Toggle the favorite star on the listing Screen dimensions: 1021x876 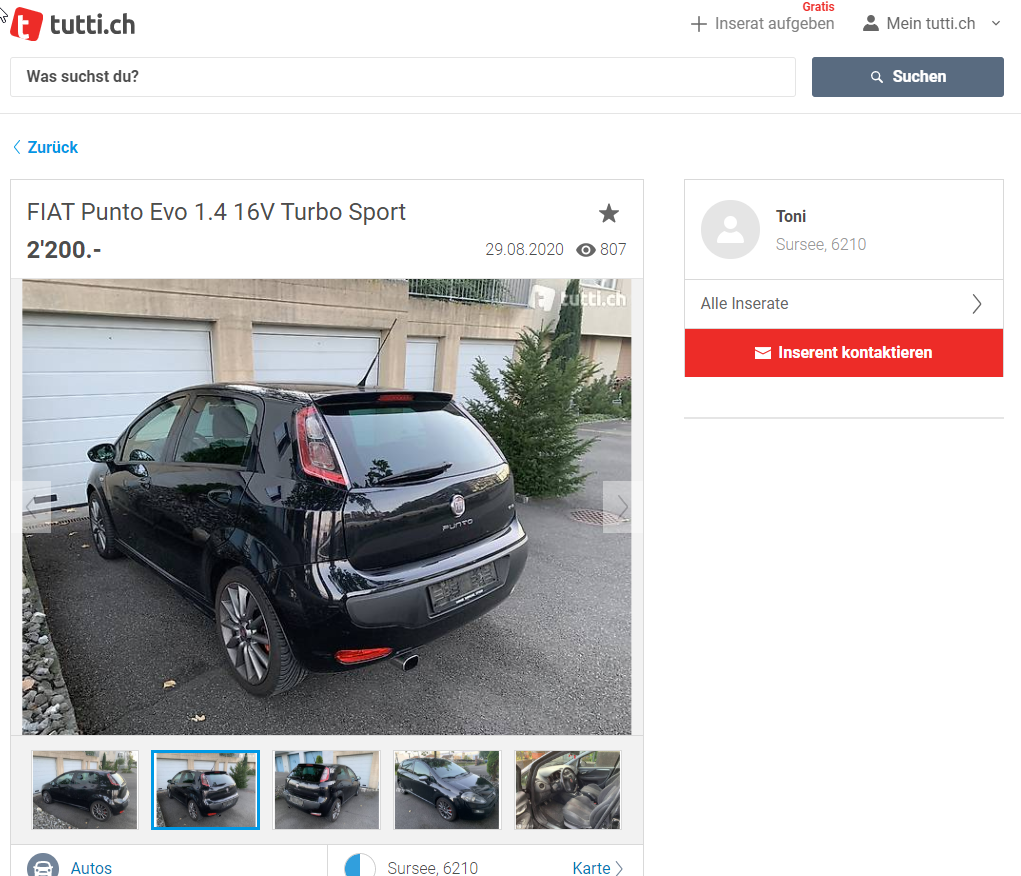tap(609, 213)
